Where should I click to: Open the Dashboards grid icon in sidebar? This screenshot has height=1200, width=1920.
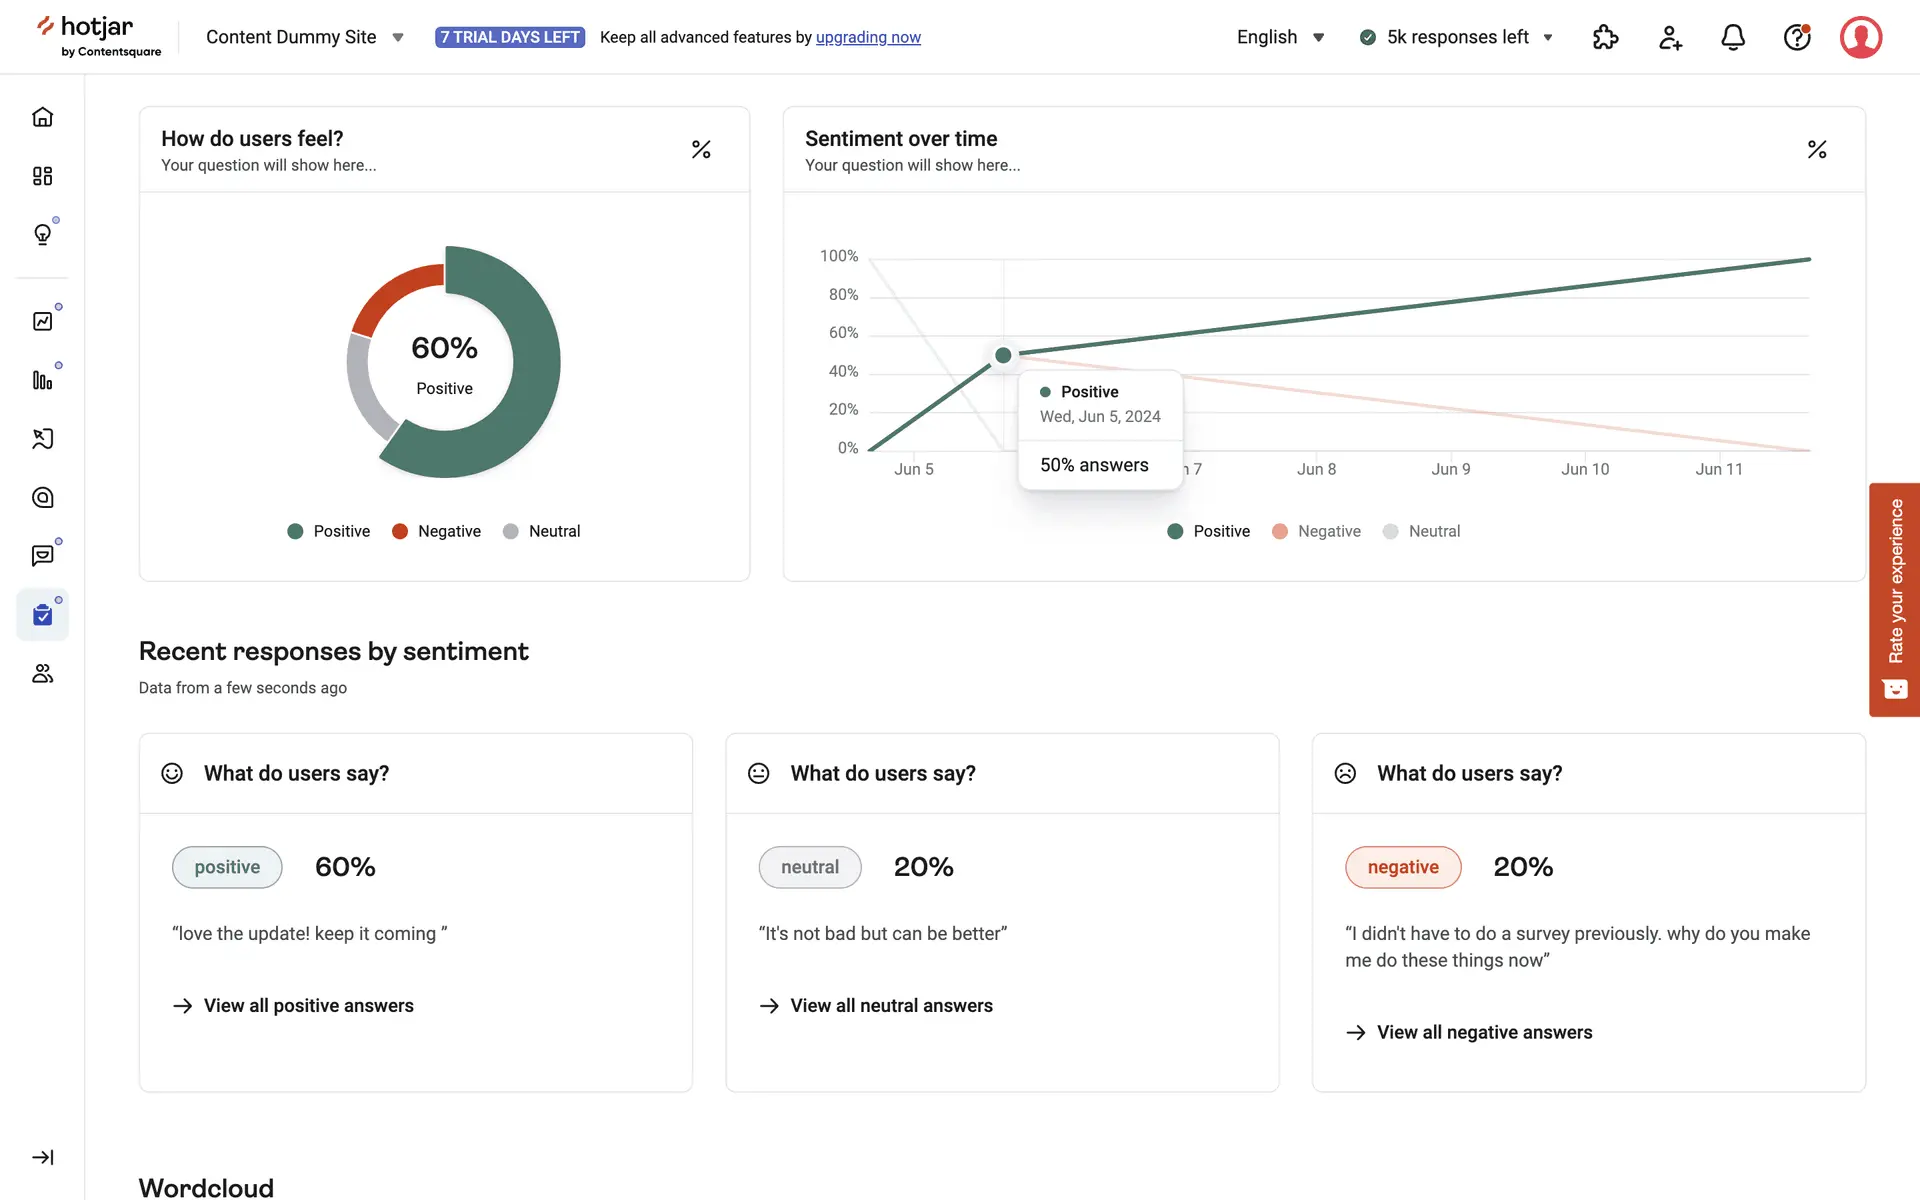(42, 176)
